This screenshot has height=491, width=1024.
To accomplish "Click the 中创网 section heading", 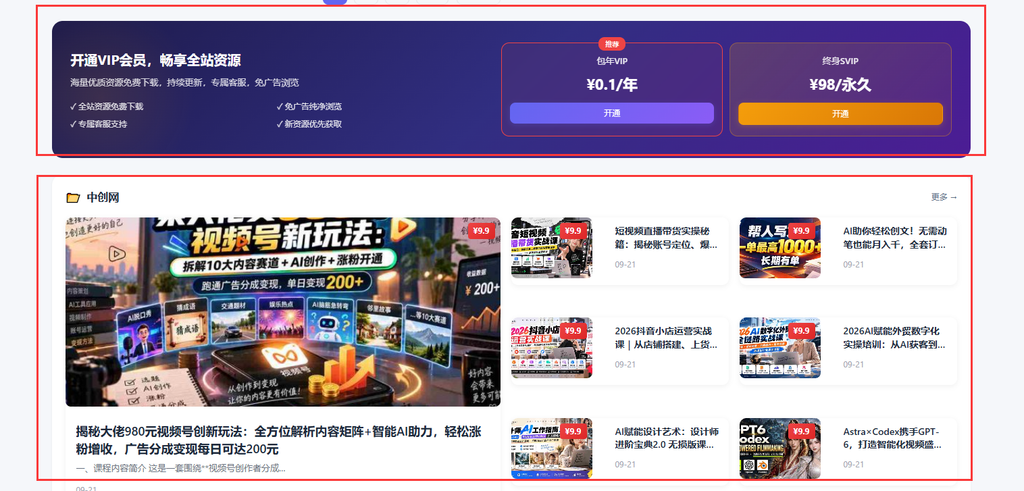I will (x=103, y=197).
